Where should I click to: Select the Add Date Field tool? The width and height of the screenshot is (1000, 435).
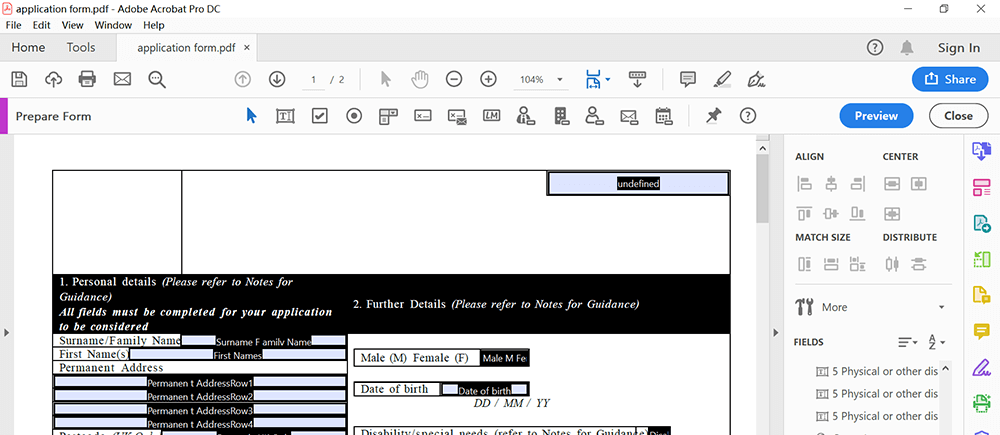tap(663, 116)
